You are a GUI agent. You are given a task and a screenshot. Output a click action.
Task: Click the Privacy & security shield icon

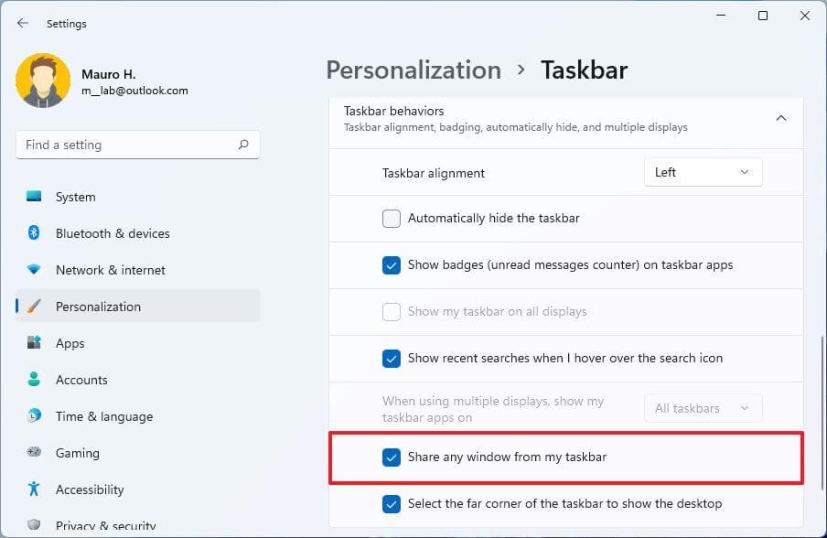[x=34, y=525]
